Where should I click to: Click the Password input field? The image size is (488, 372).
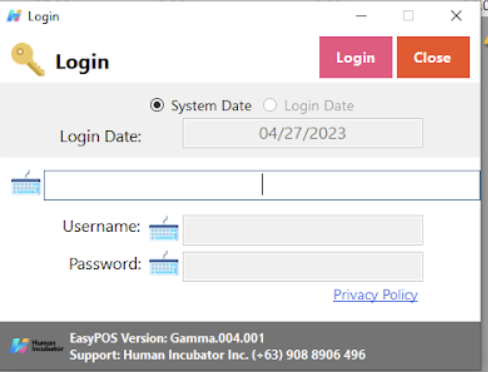(303, 267)
